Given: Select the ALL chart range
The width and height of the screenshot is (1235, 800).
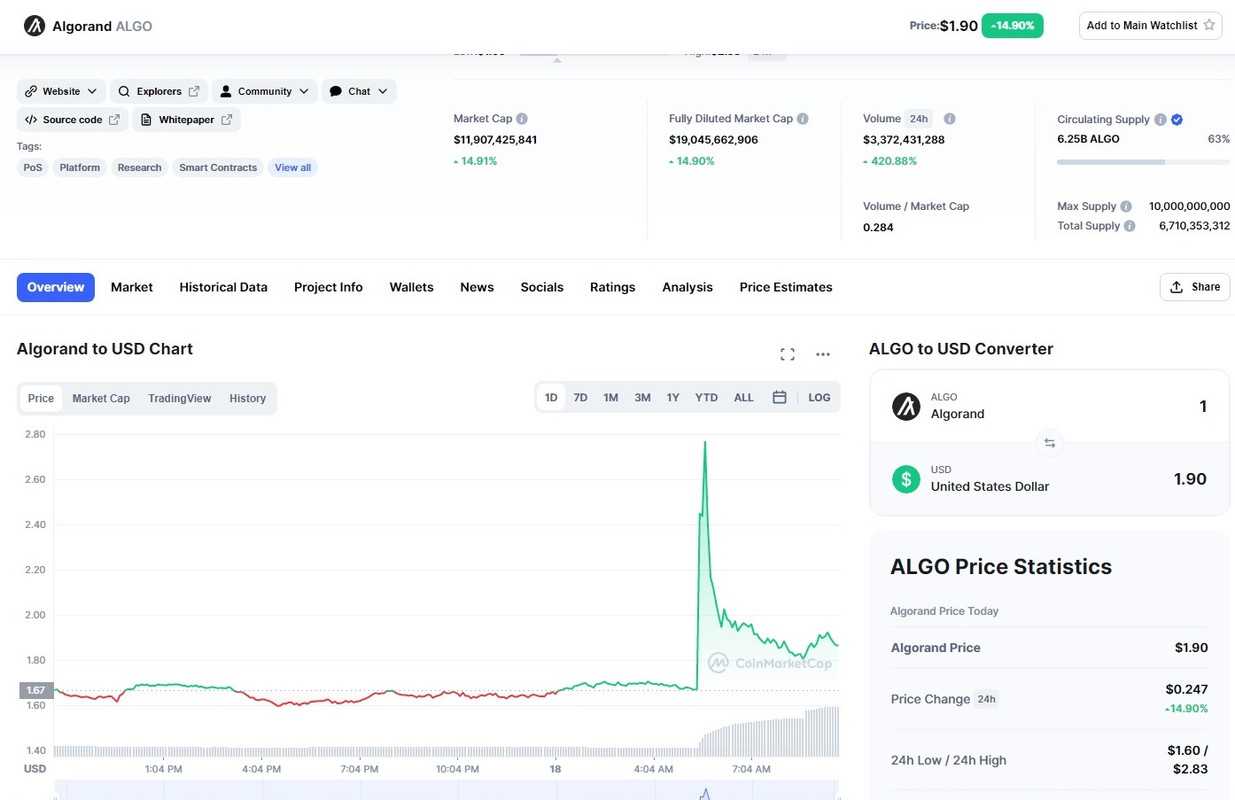Looking at the screenshot, I should 744,397.
